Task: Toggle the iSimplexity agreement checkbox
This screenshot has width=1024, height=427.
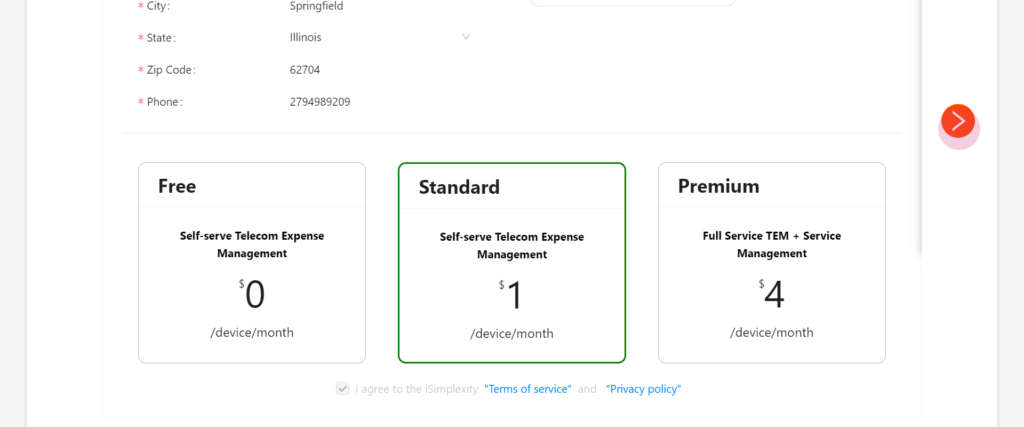Action: [342, 388]
